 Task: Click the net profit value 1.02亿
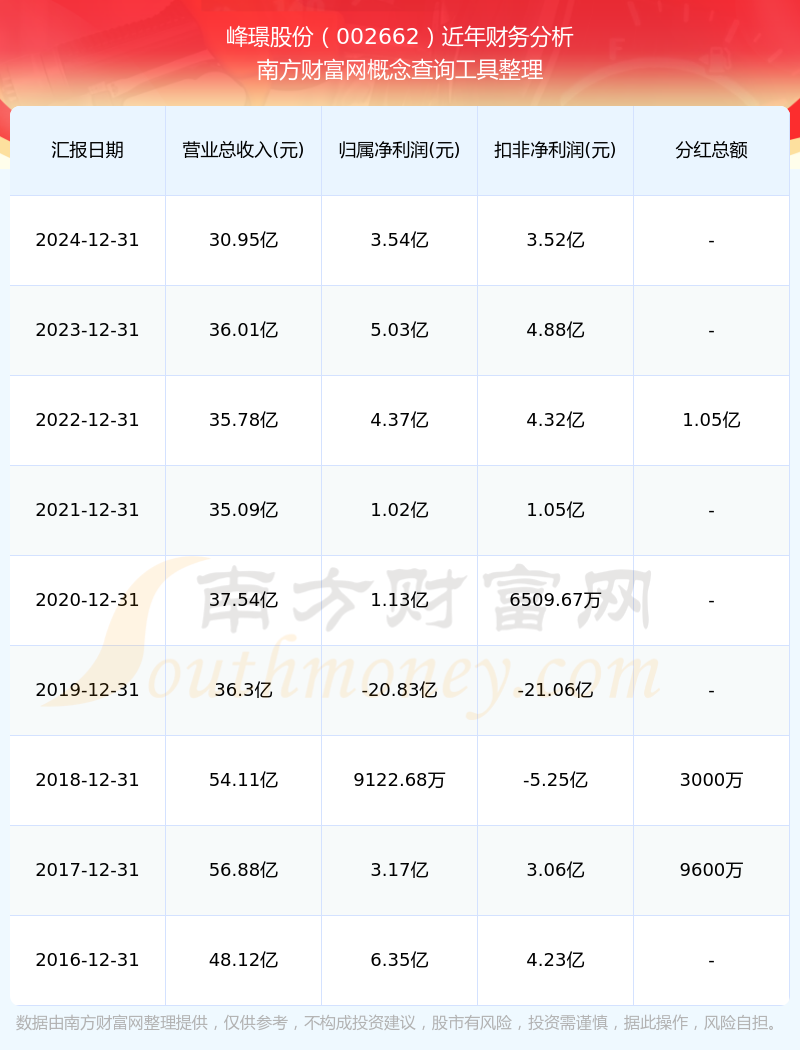[x=400, y=510]
